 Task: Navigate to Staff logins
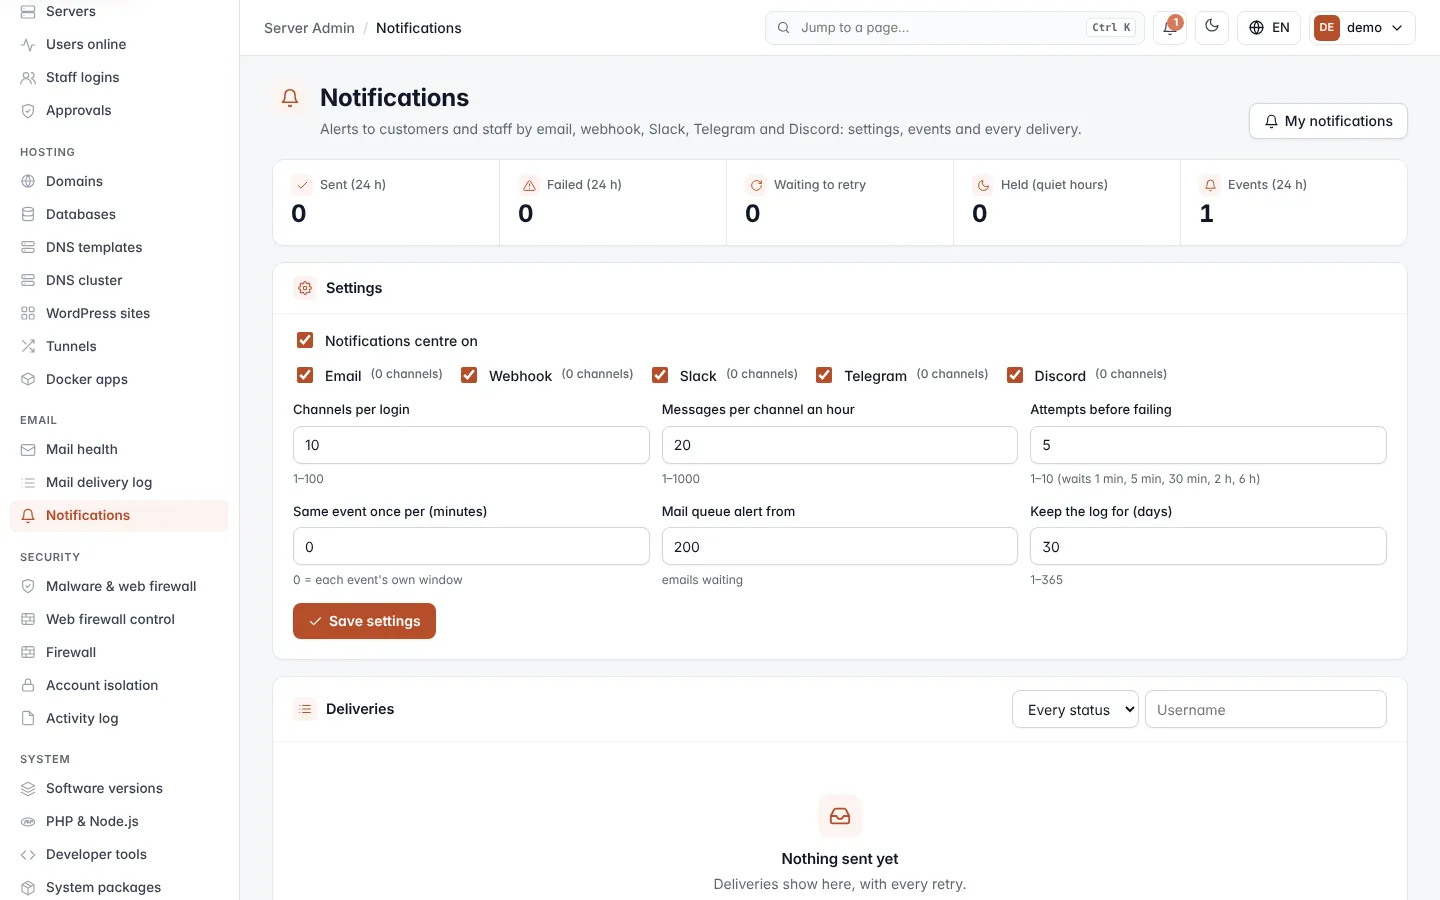(x=119, y=77)
